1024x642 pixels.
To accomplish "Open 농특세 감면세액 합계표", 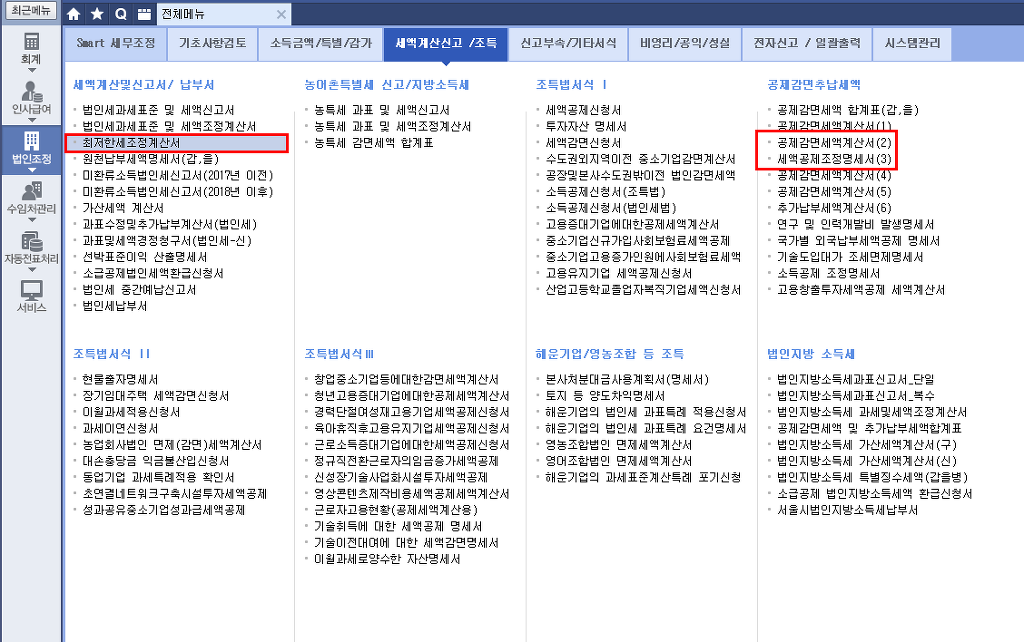I will (374, 142).
